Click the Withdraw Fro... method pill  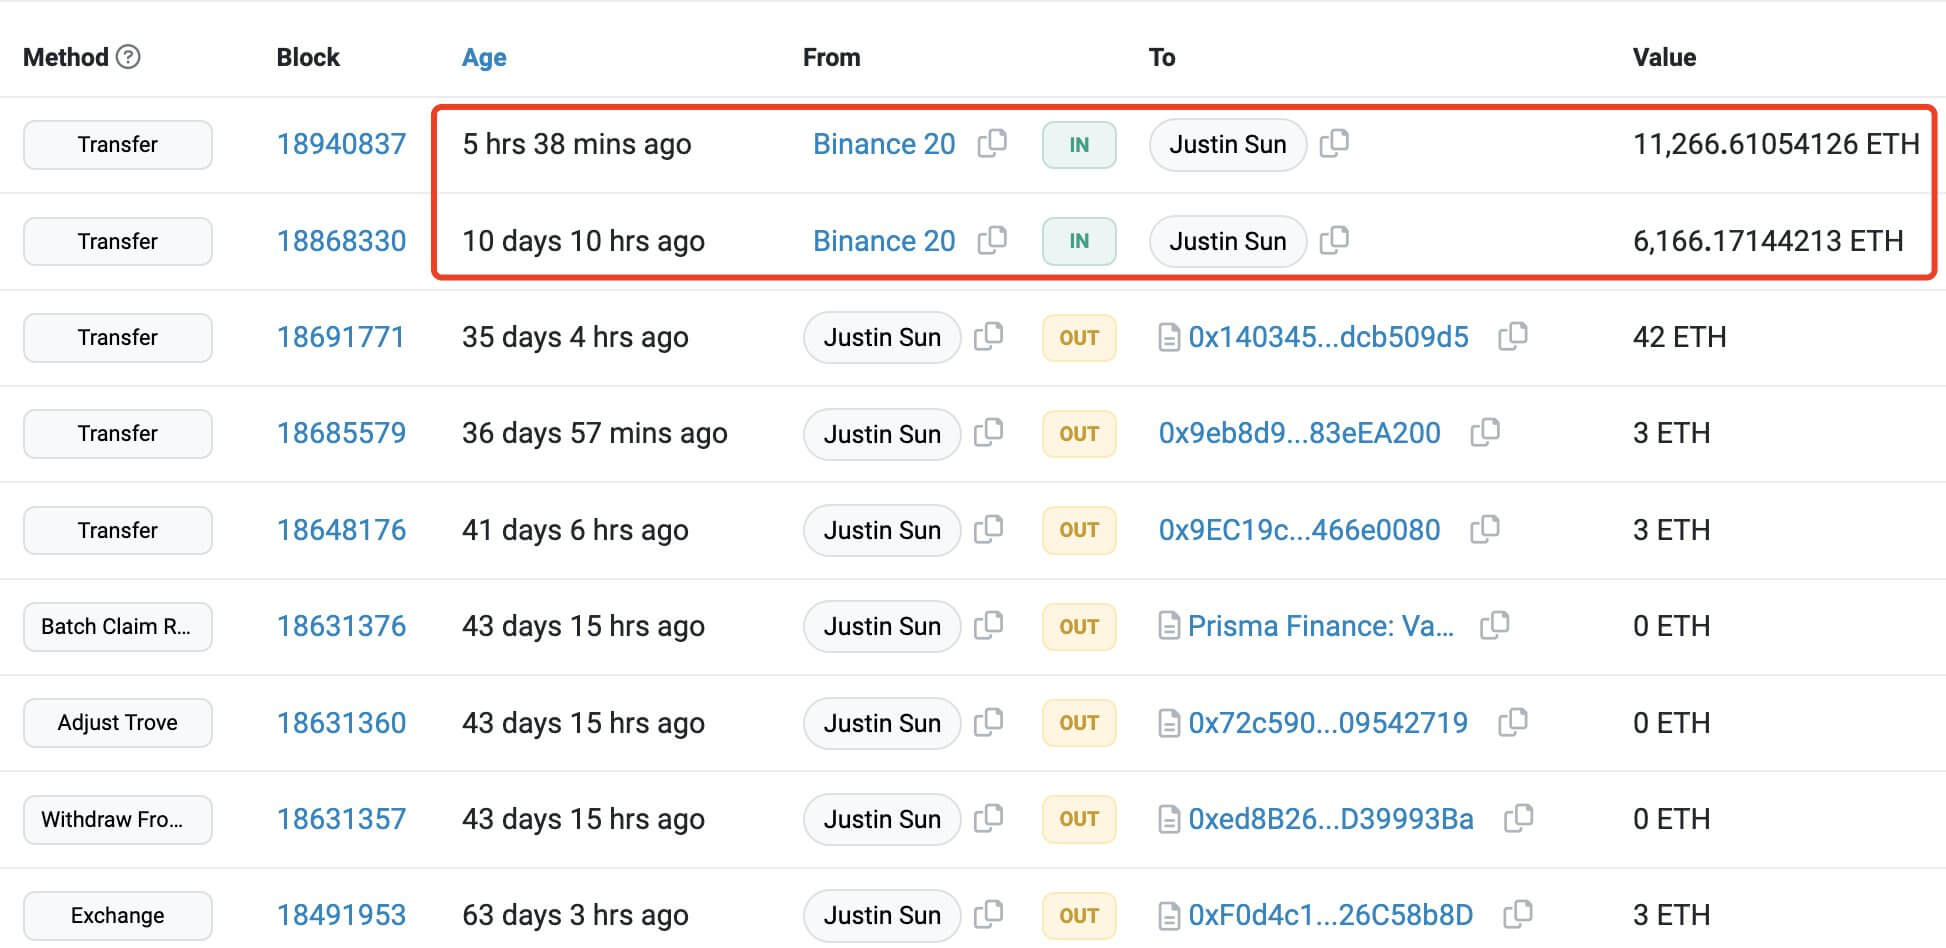click(x=117, y=819)
